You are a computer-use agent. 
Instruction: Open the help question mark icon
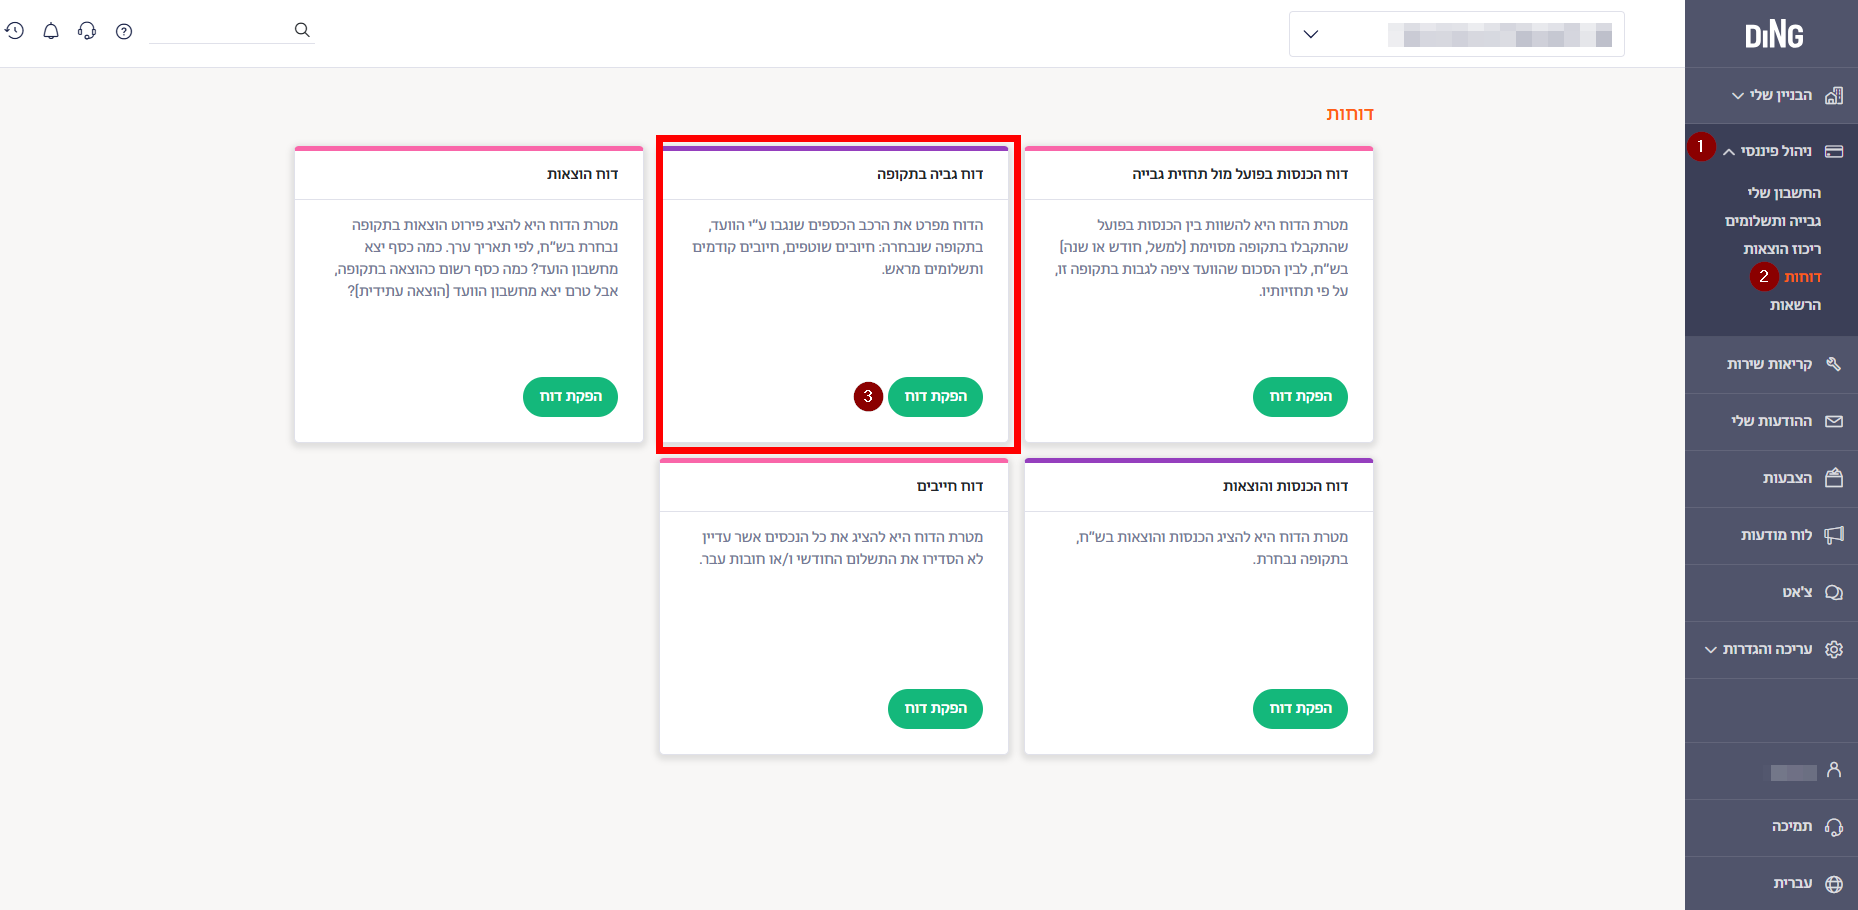click(x=124, y=31)
